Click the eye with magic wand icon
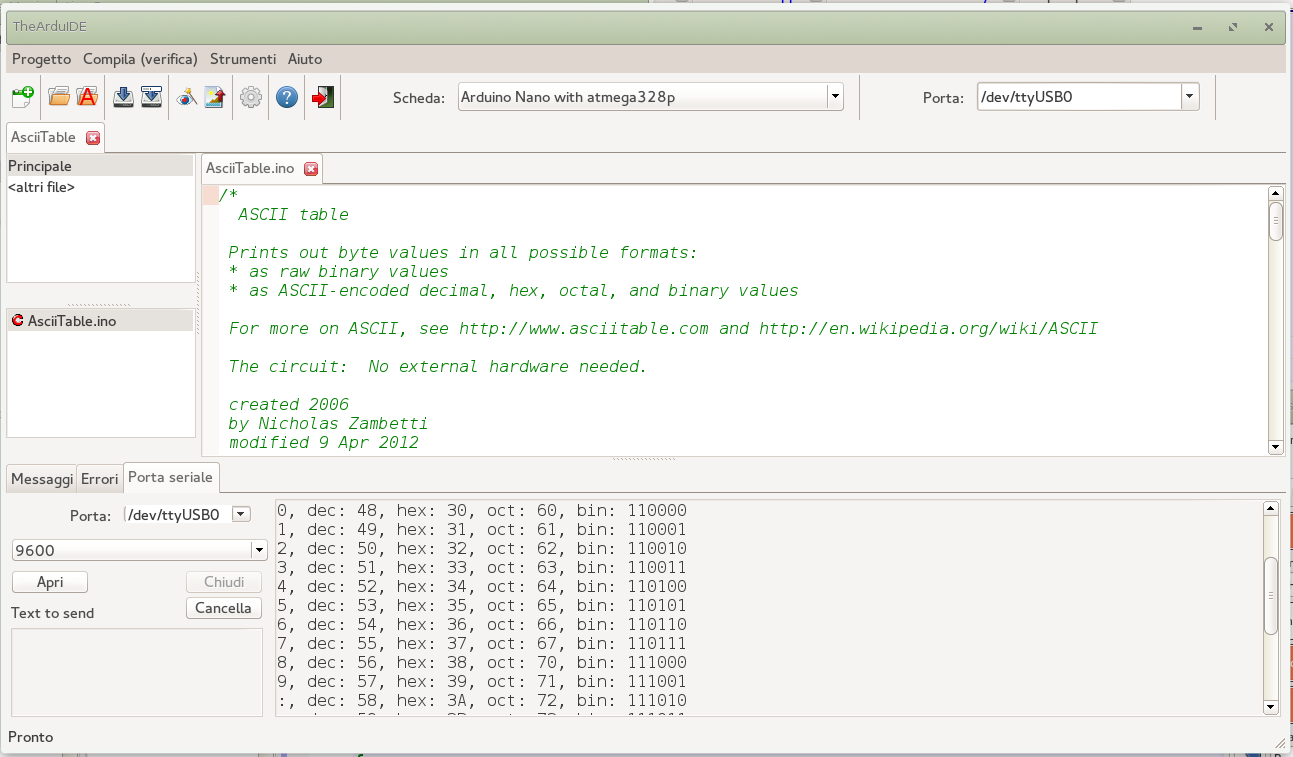This screenshot has height=757, width=1293. tap(186, 97)
